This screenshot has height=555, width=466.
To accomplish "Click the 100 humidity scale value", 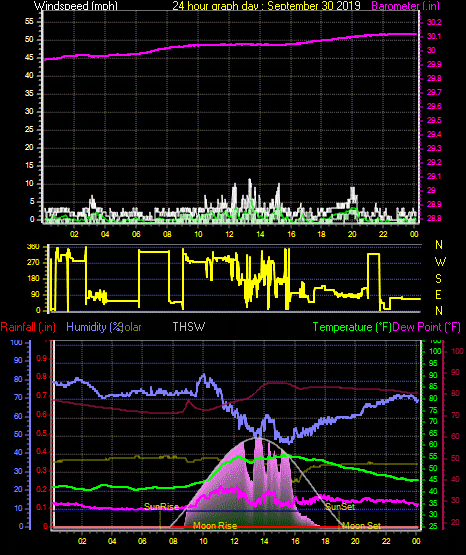I will 16,342.
